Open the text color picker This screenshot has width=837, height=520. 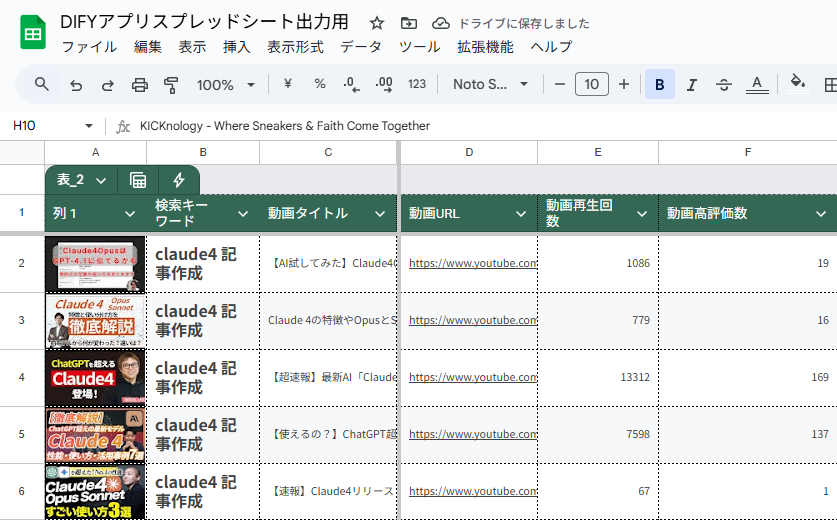(x=757, y=85)
